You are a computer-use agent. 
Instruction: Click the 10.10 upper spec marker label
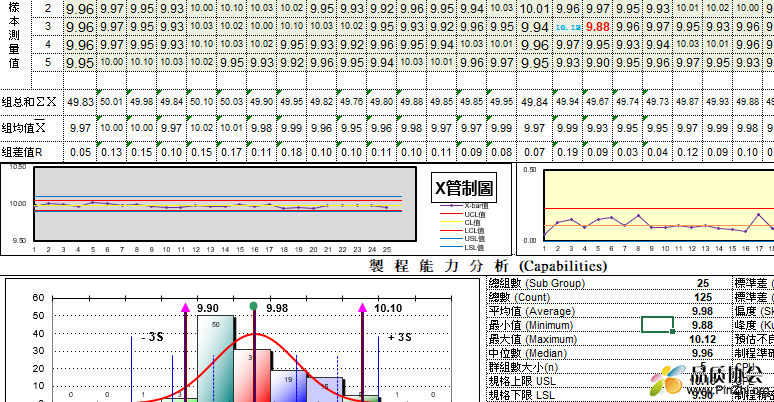point(388,308)
